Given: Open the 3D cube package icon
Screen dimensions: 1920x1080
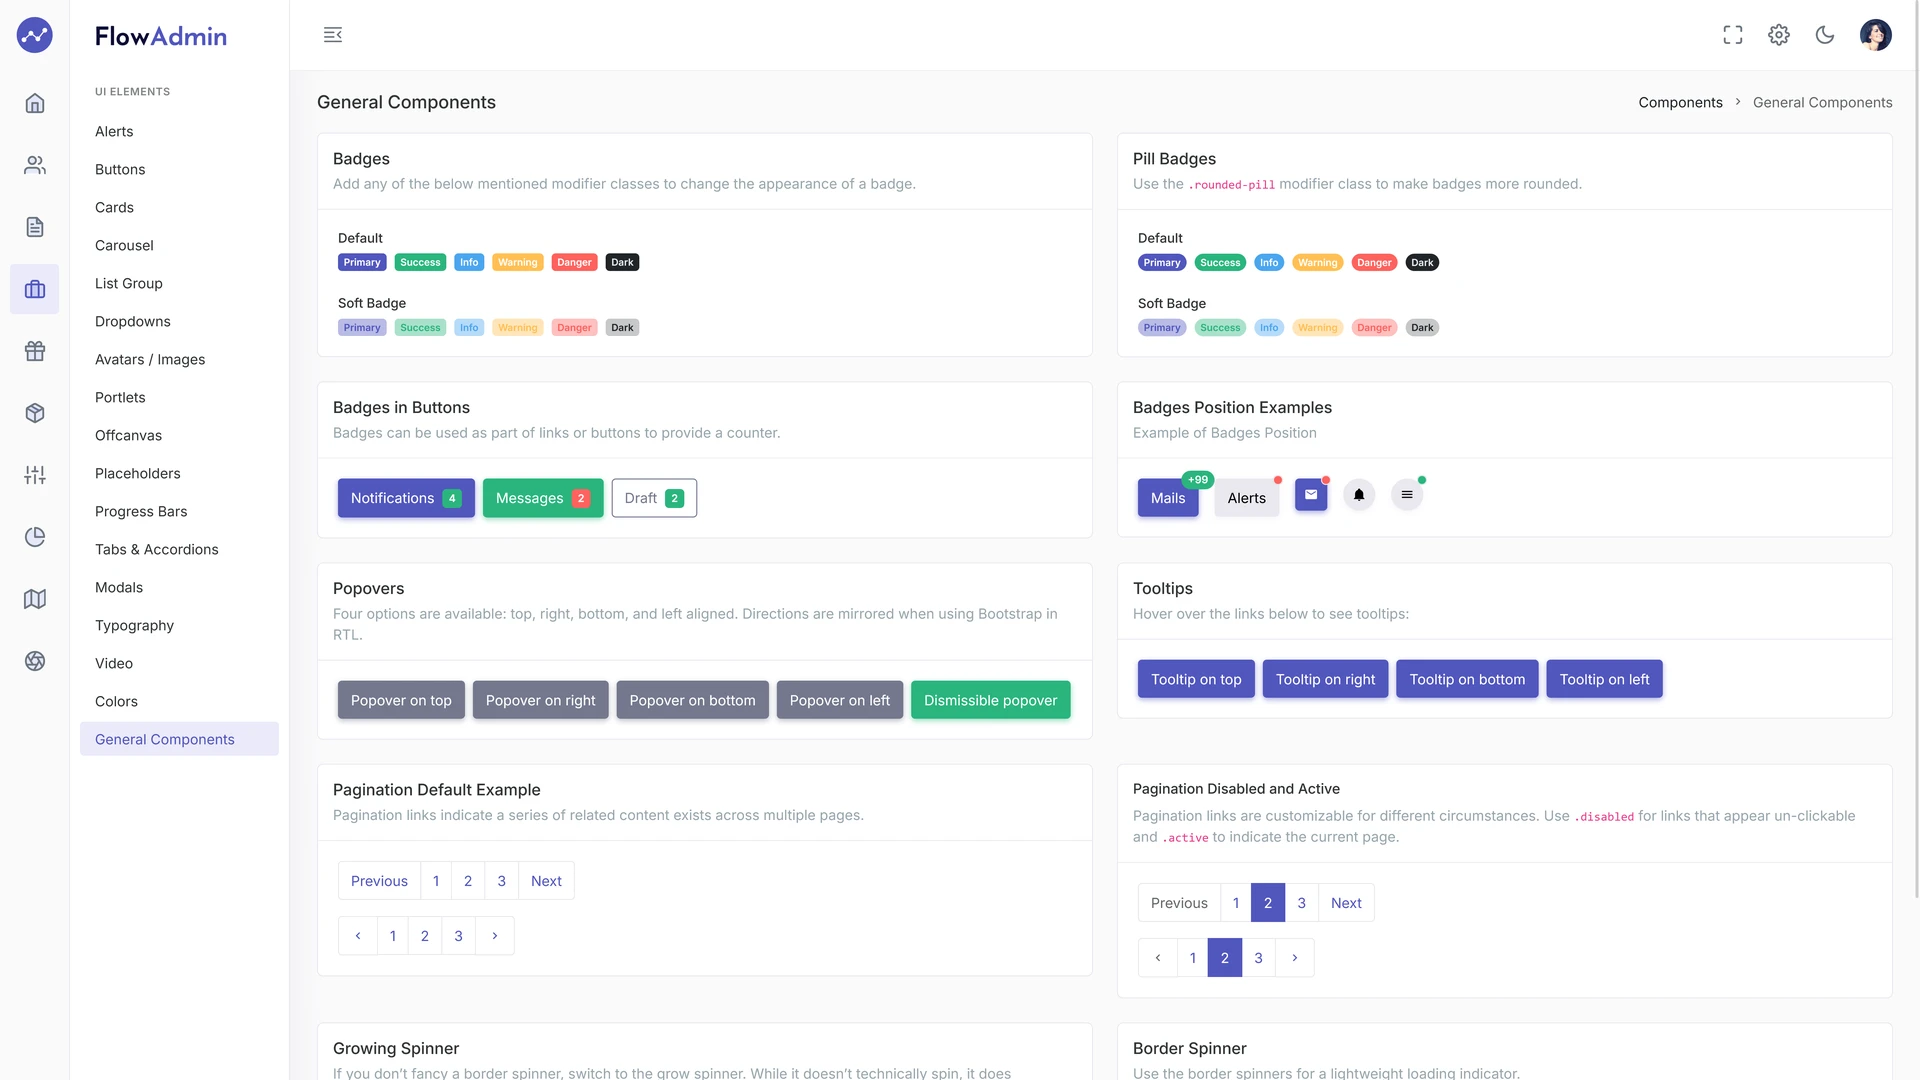Looking at the screenshot, I should (35, 413).
